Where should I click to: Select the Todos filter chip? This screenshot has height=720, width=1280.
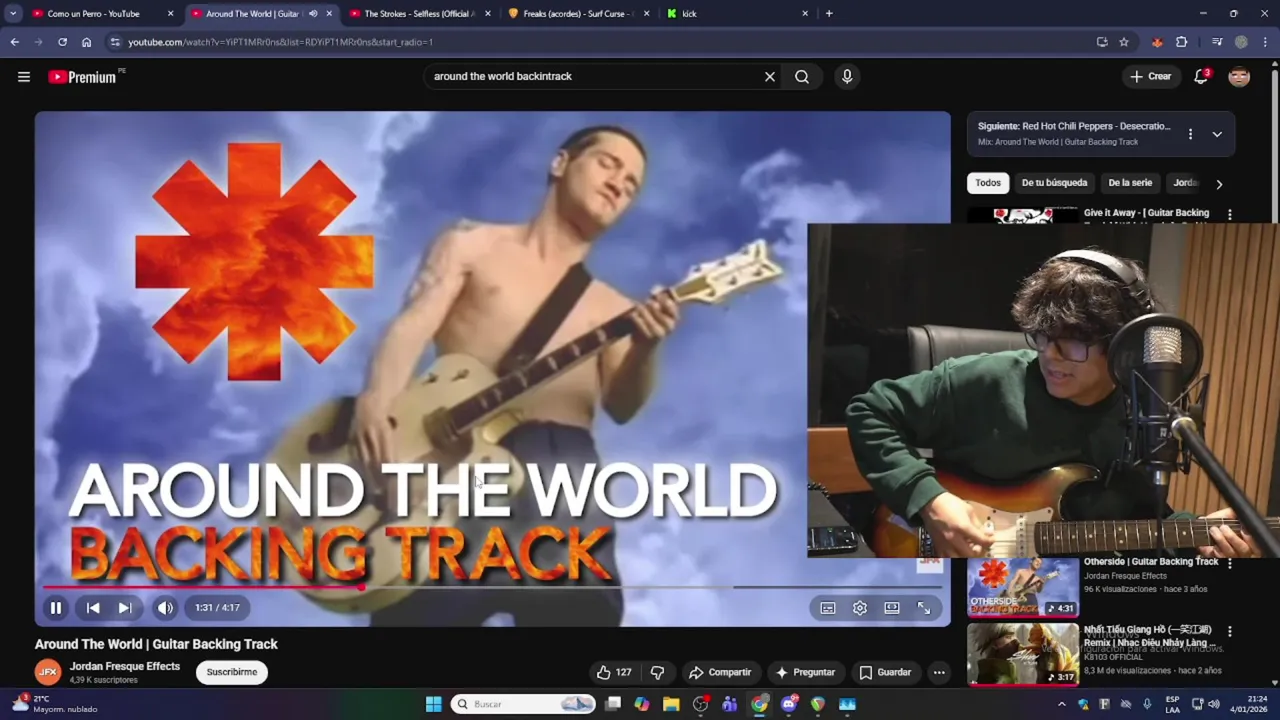click(x=988, y=183)
